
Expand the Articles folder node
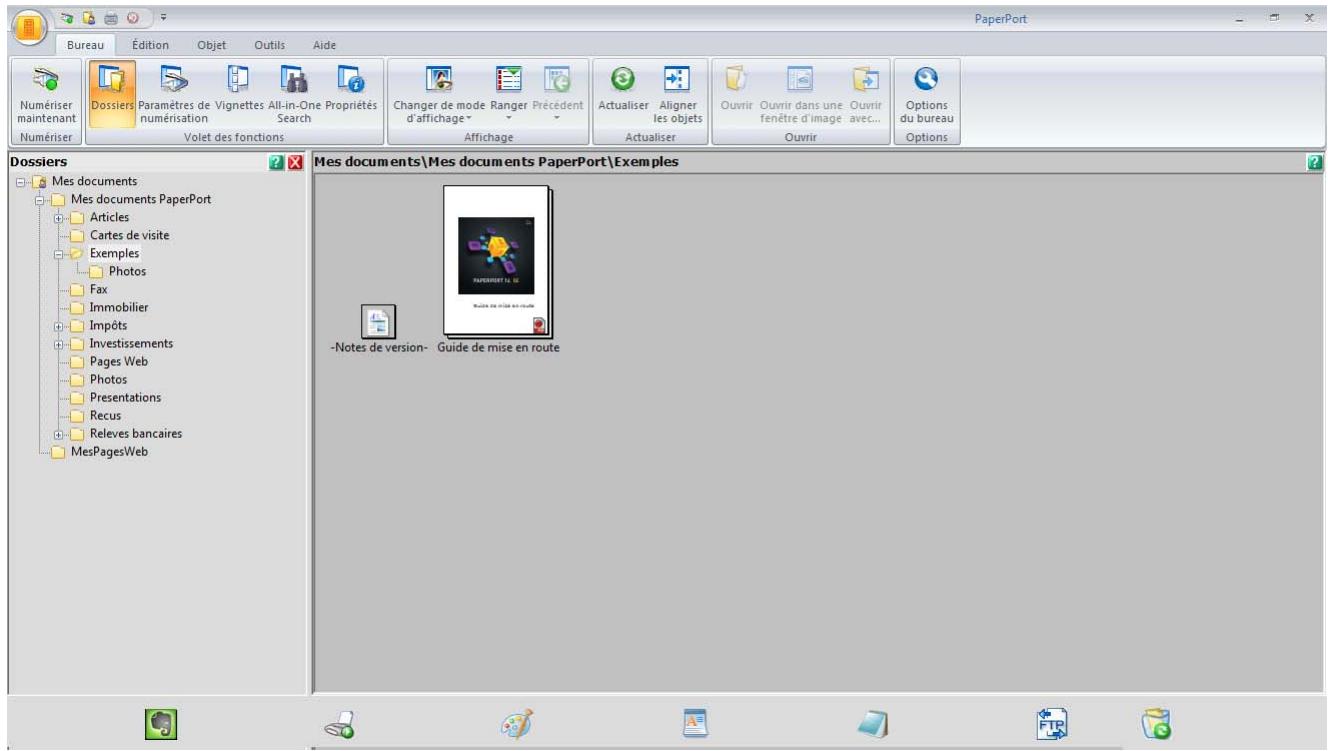[59, 217]
